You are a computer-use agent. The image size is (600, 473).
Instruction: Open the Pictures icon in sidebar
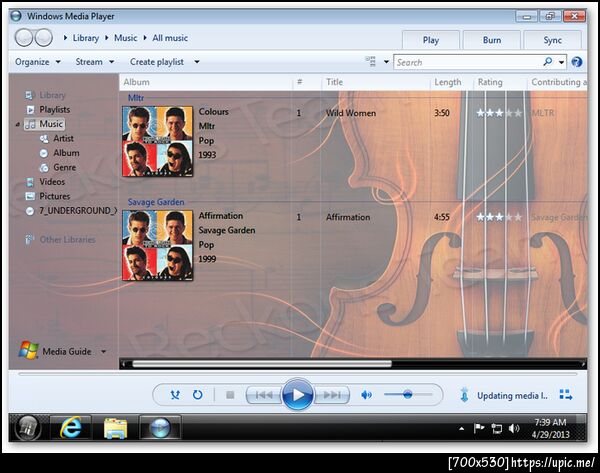30,196
